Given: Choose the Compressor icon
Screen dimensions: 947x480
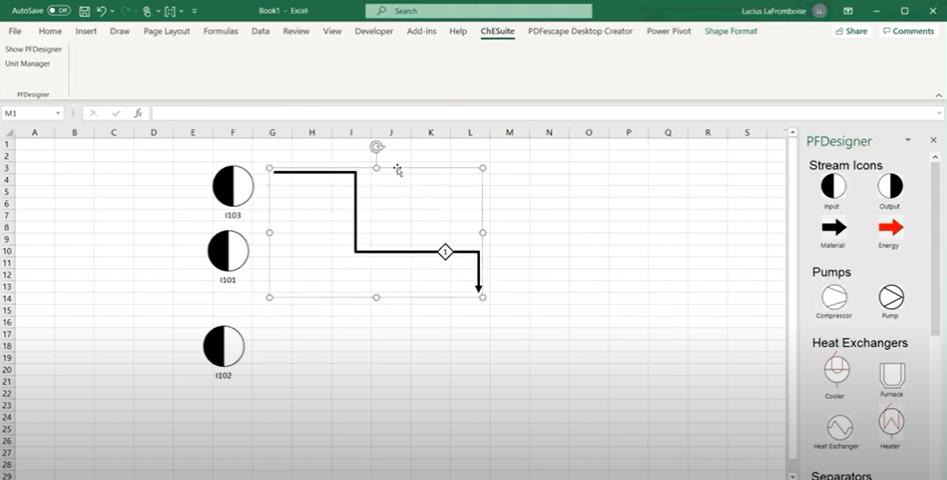Looking at the screenshot, I should click(834, 297).
